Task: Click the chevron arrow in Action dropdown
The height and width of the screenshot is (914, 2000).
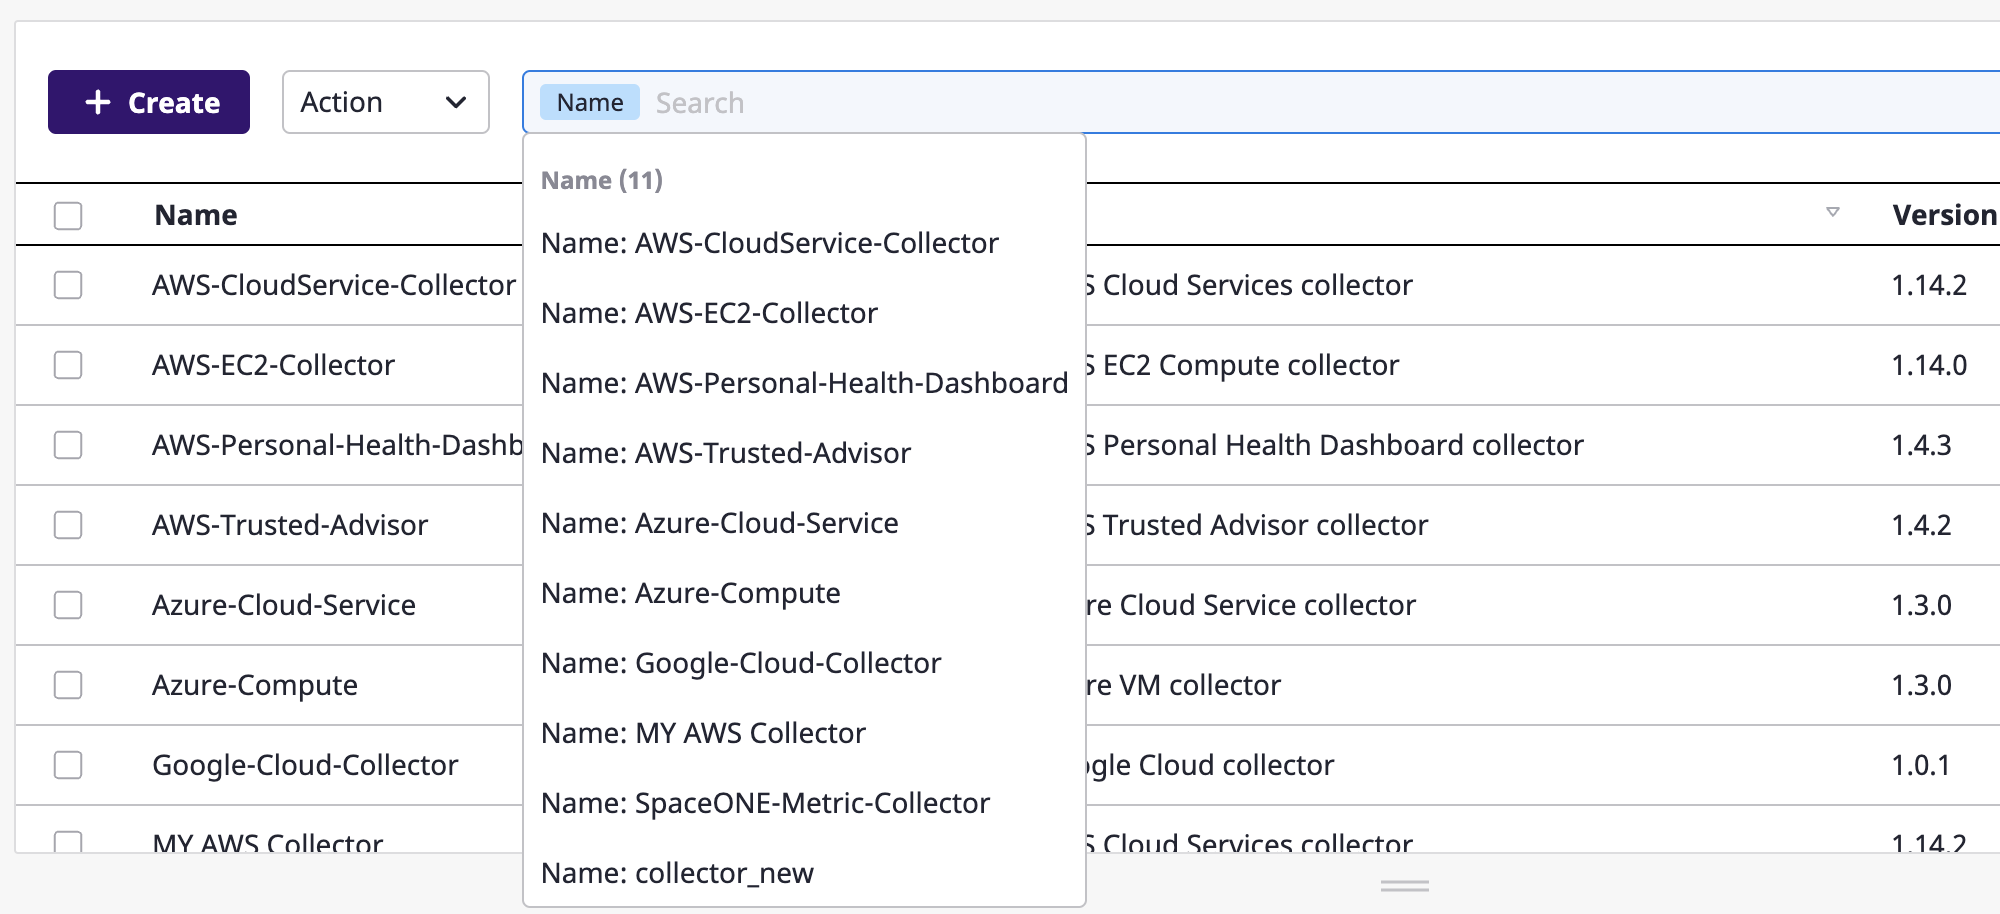Action: [x=456, y=102]
